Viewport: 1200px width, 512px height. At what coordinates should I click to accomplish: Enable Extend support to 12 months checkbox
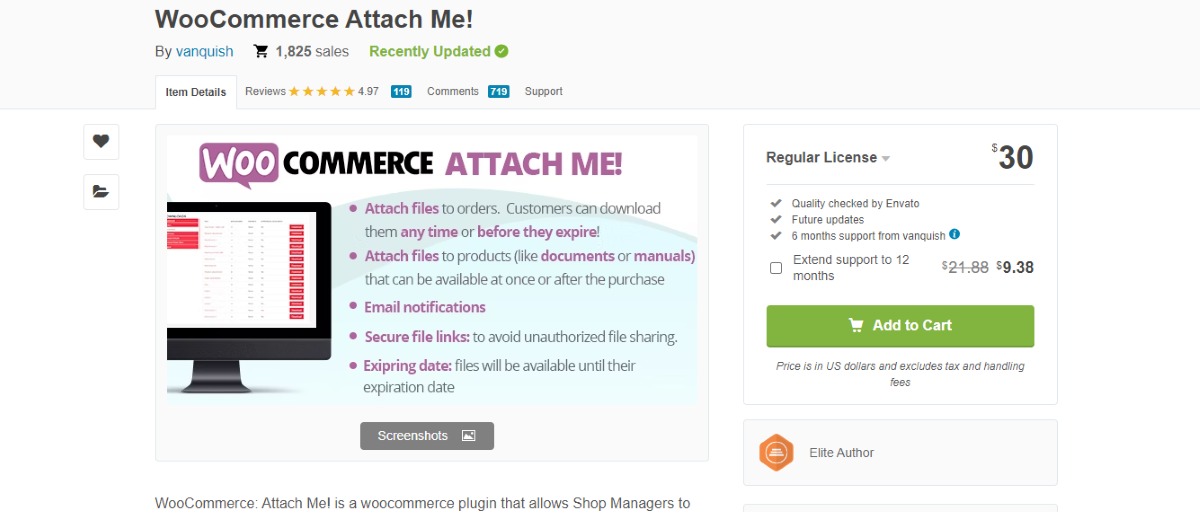776,268
